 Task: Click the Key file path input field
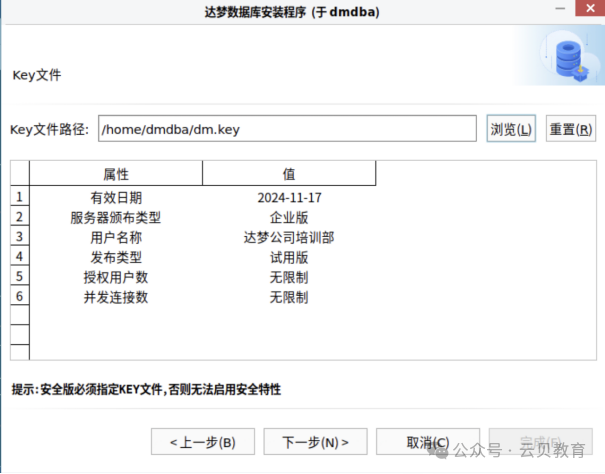click(x=287, y=129)
